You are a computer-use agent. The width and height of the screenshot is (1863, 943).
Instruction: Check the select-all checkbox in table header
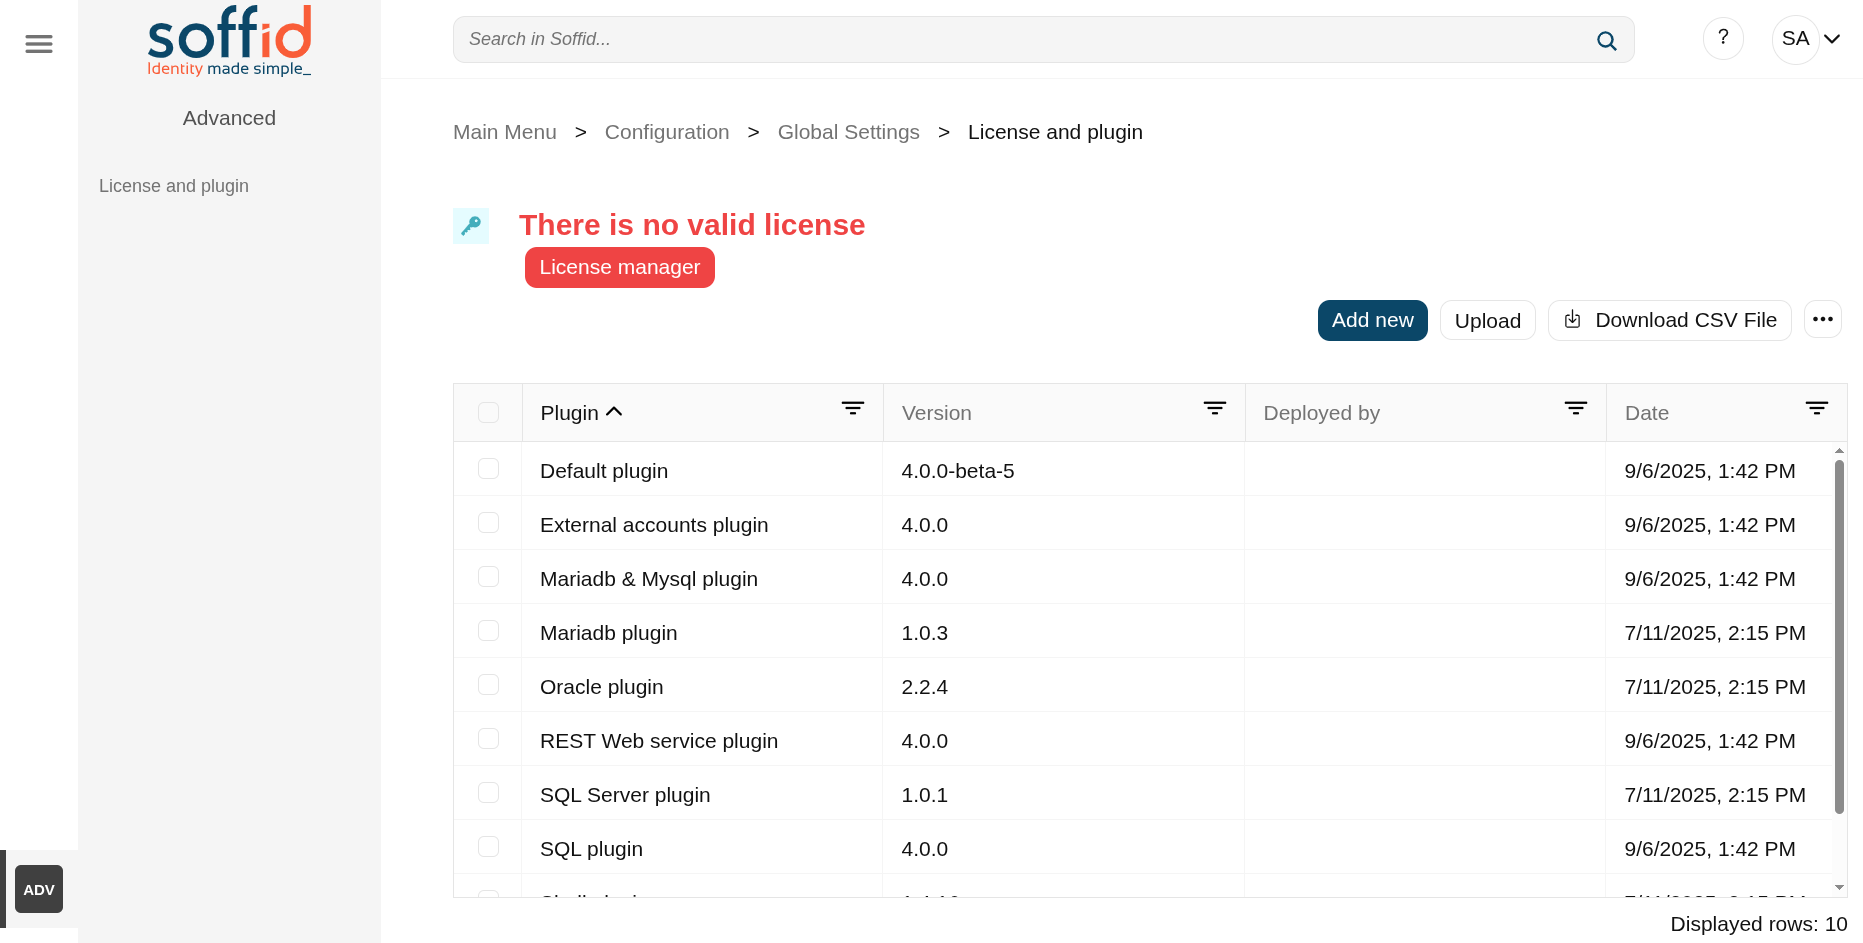tap(488, 412)
